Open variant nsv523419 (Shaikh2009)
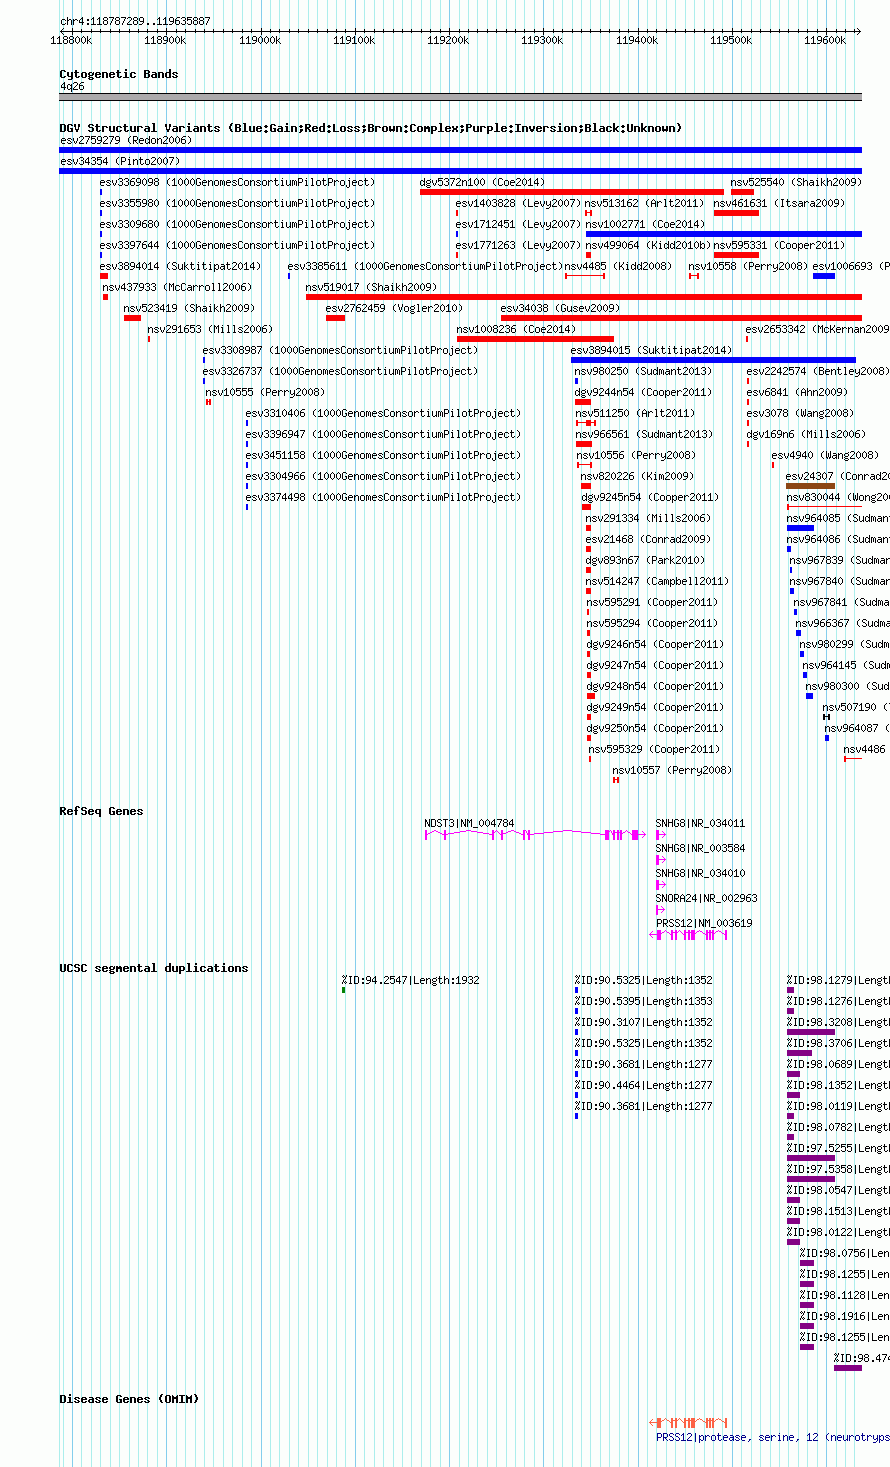The width and height of the screenshot is (890, 1467). click(189, 308)
